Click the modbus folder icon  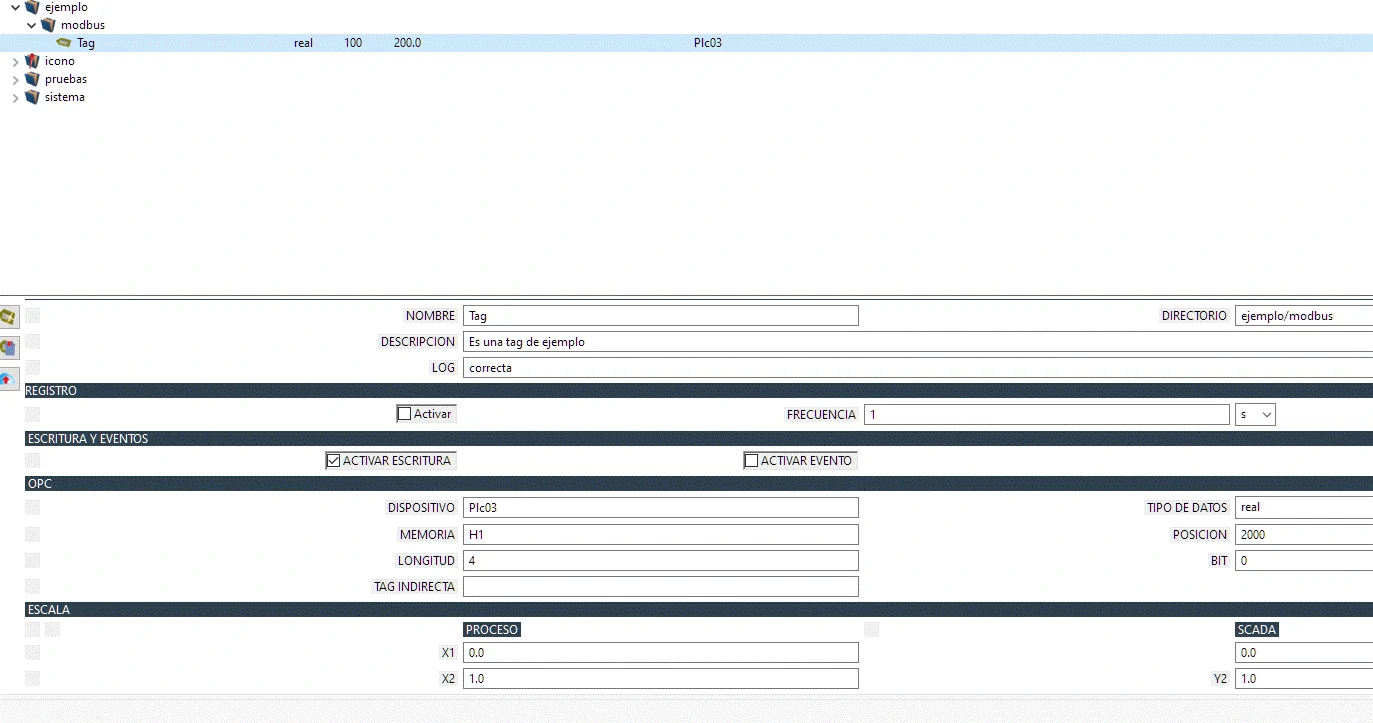[x=49, y=25]
